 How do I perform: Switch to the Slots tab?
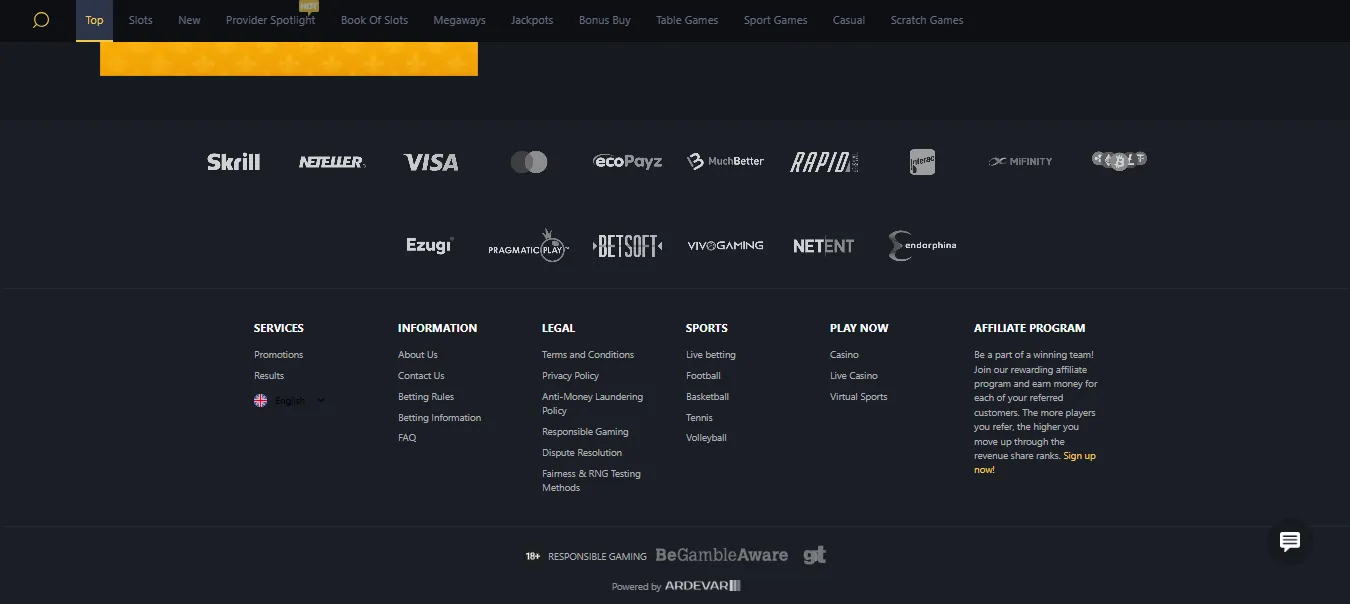click(x=141, y=20)
